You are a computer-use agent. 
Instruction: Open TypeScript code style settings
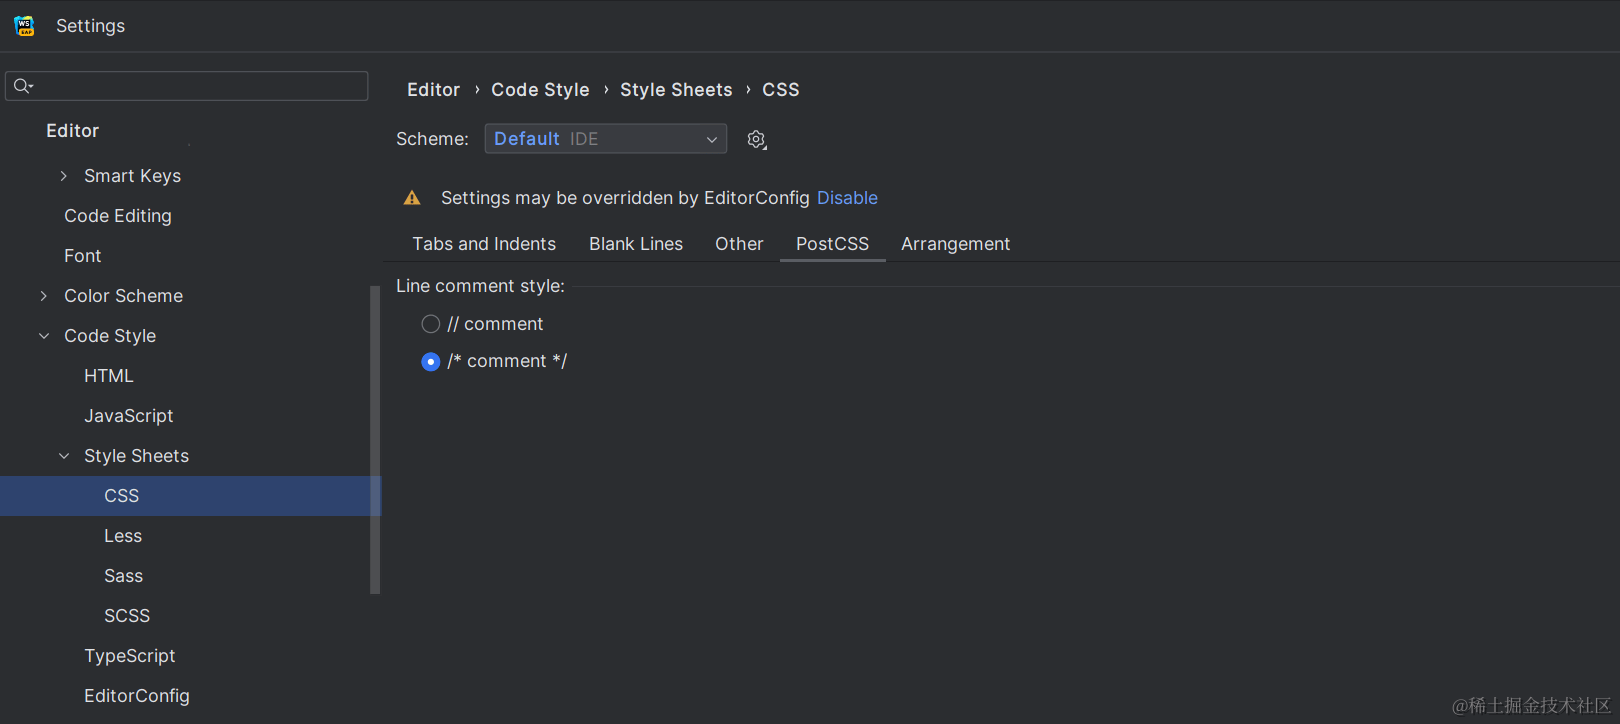click(129, 656)
